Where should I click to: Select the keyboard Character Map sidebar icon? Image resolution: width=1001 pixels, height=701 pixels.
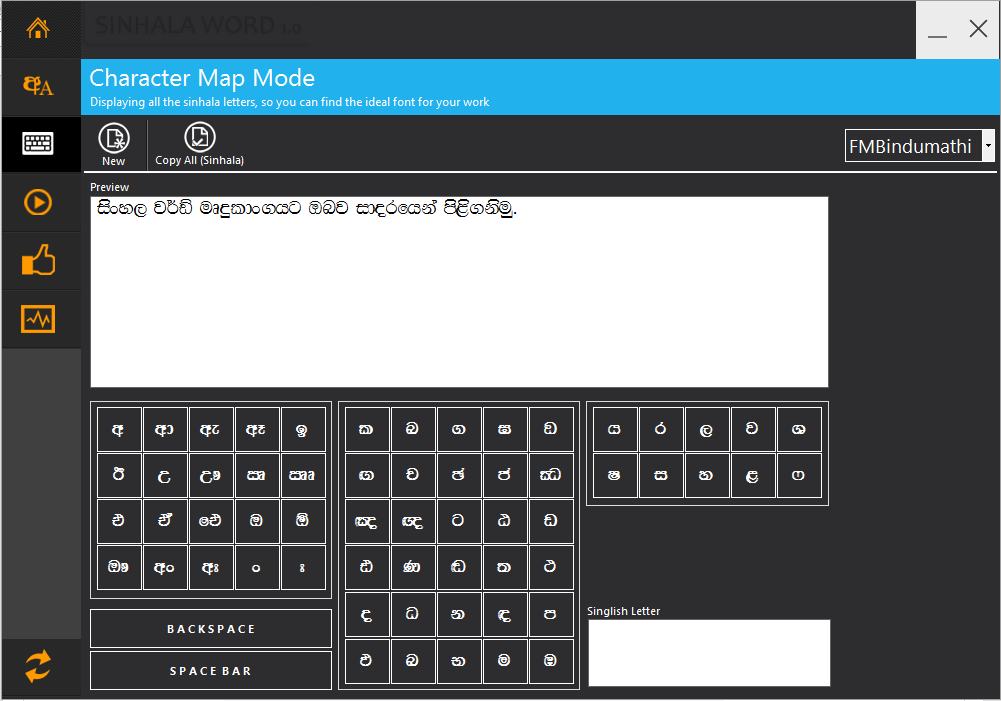(x=38, y=144)
